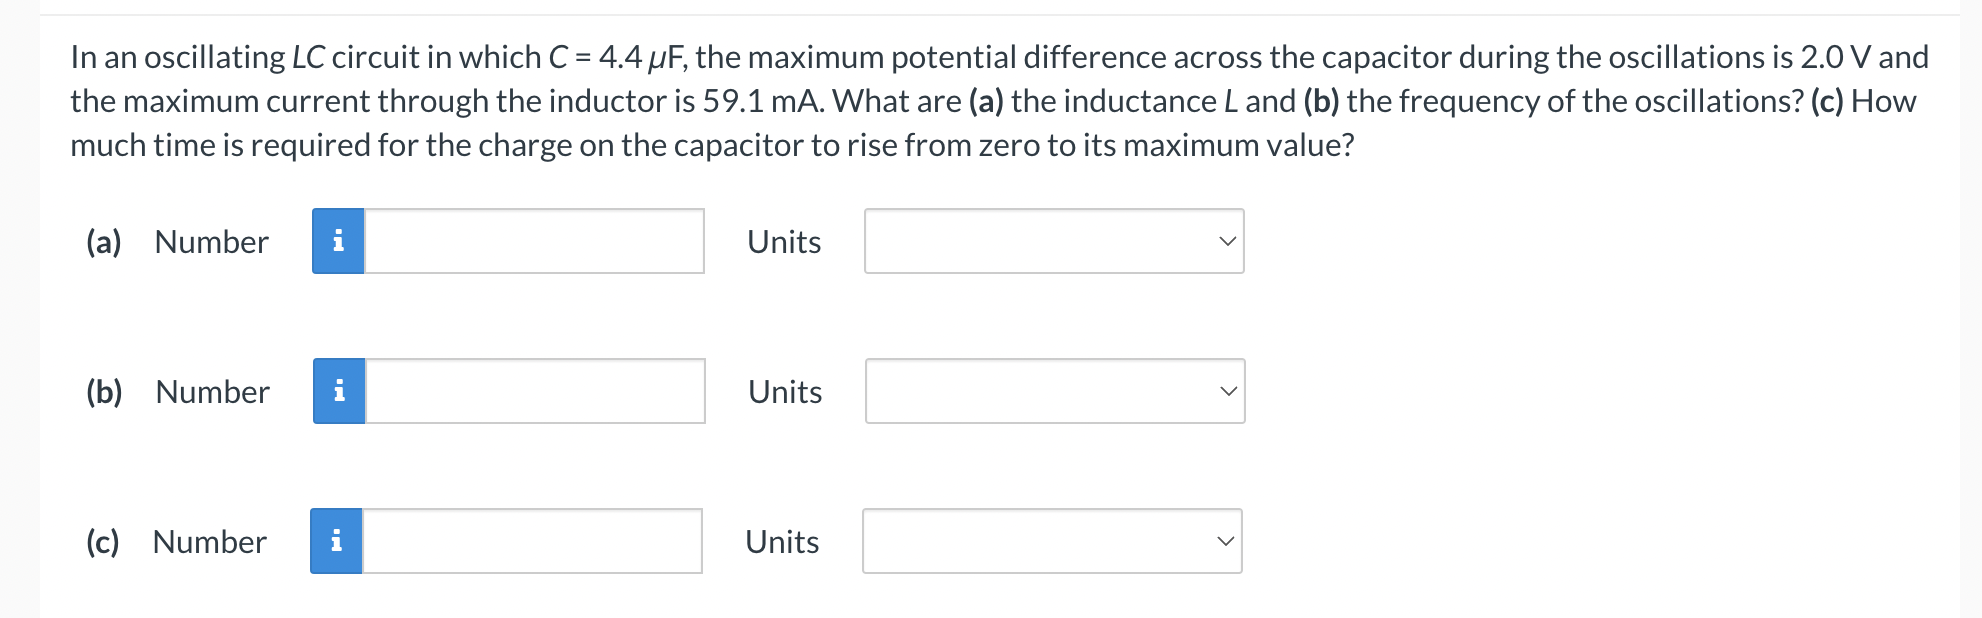Click the Number field for part (c)
Image resolution: width=1982 pixels, height=618 pixels.
click(x=535, y=541)
